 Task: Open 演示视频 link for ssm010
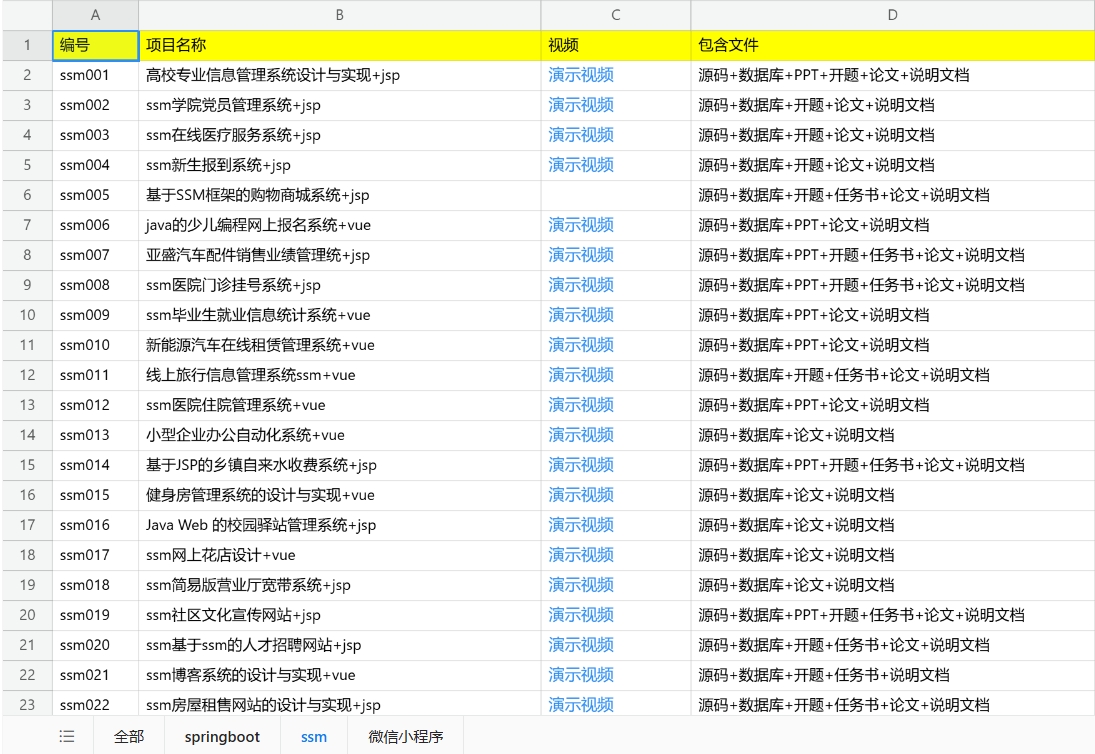point(581,345)
